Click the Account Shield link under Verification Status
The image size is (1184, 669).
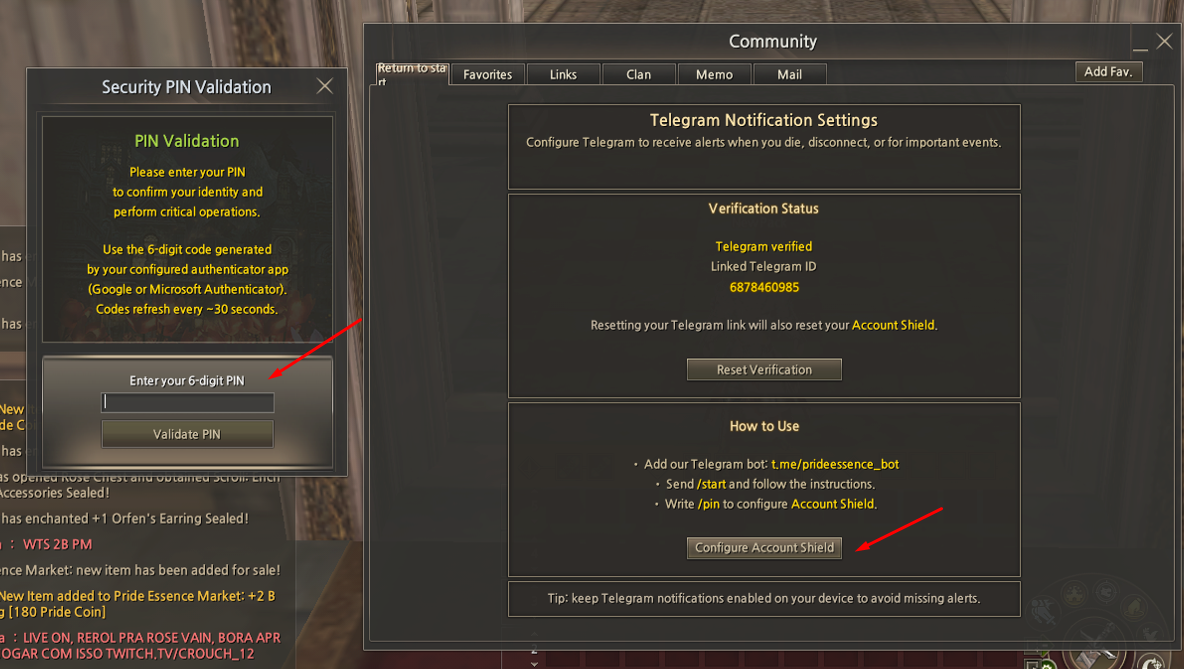893,325
